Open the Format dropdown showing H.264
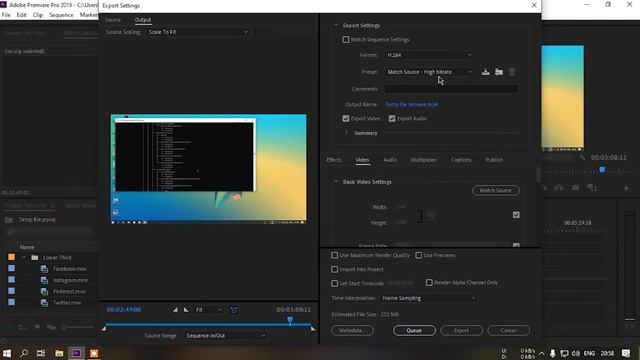The height and width of the screenshot is (360, 640). (429, 55)
